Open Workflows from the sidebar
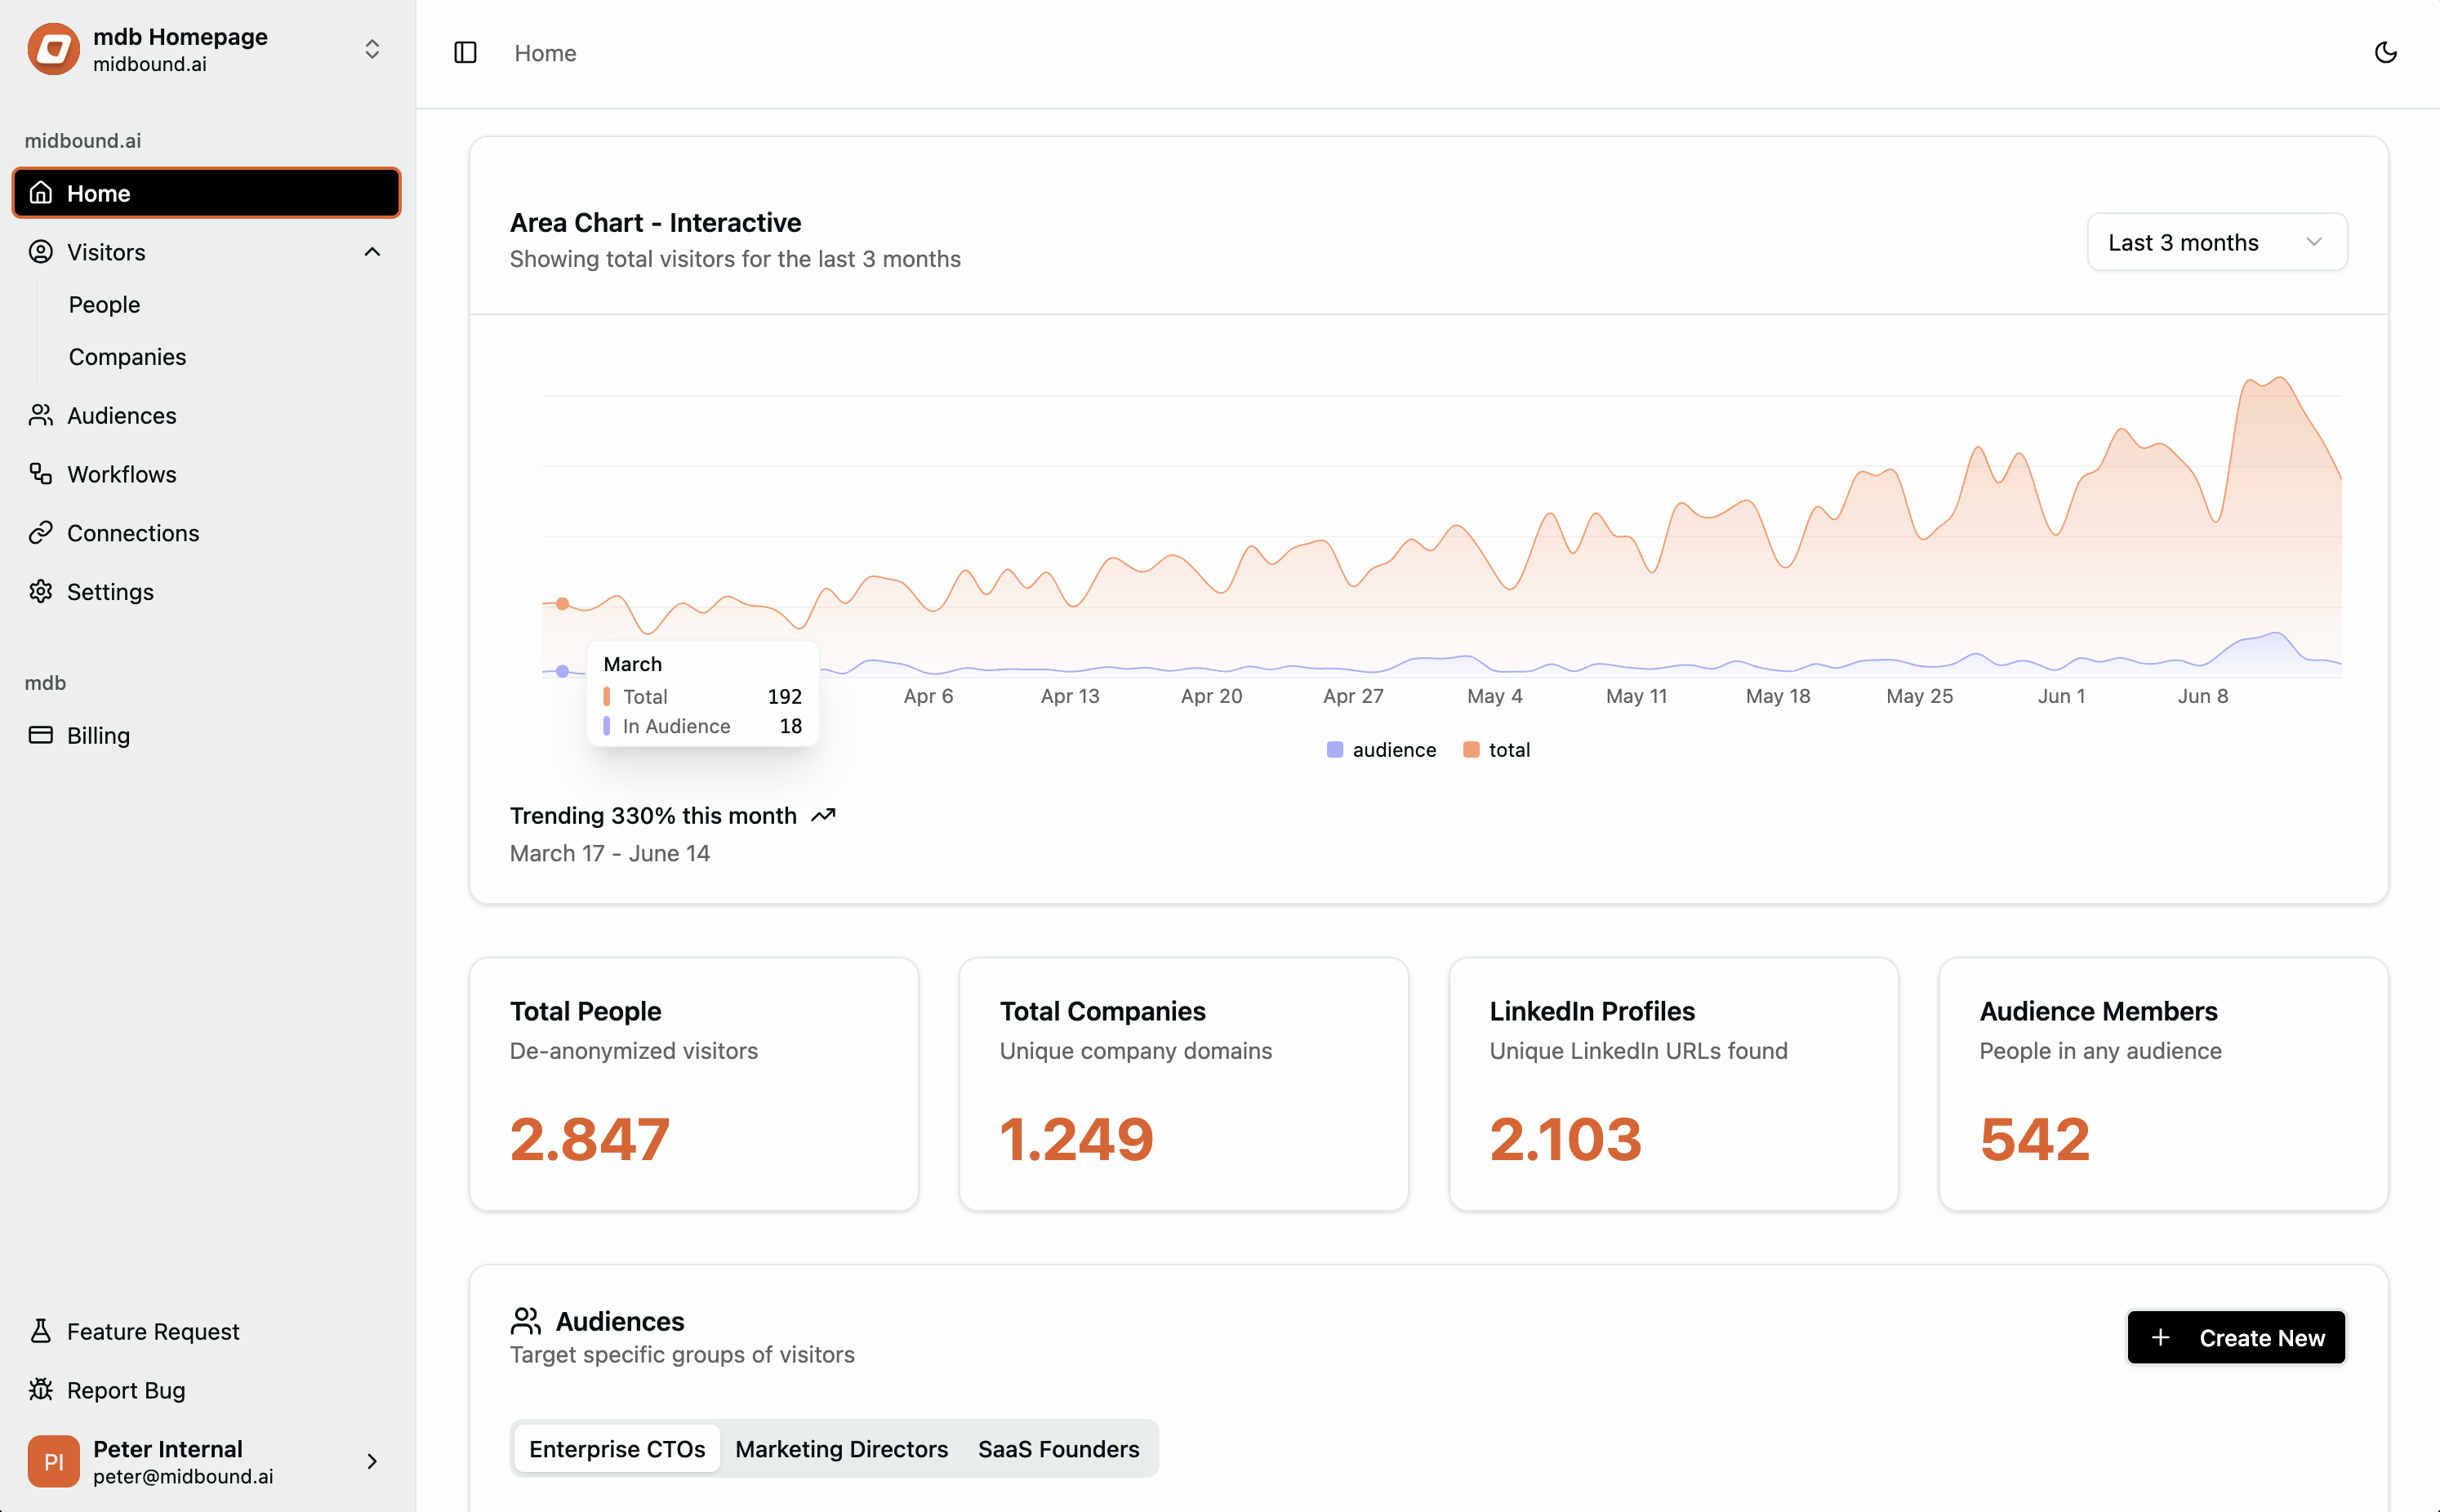 click(121, 474)
